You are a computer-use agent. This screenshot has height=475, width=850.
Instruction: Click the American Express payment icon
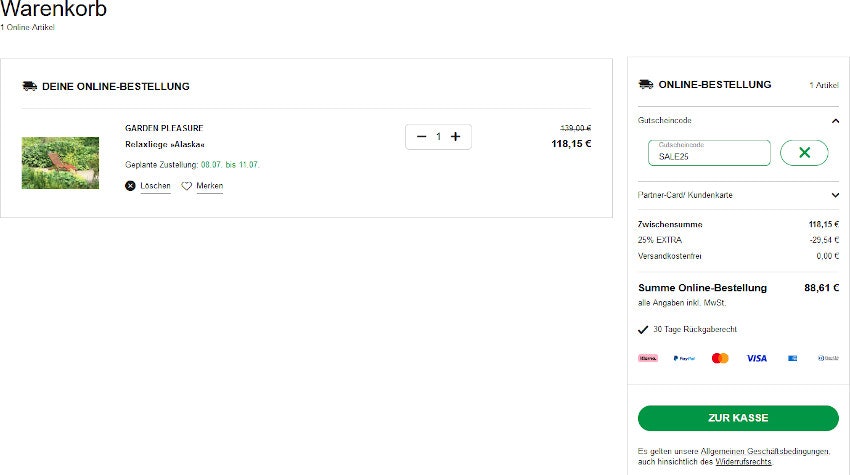[x=792, y=358]
